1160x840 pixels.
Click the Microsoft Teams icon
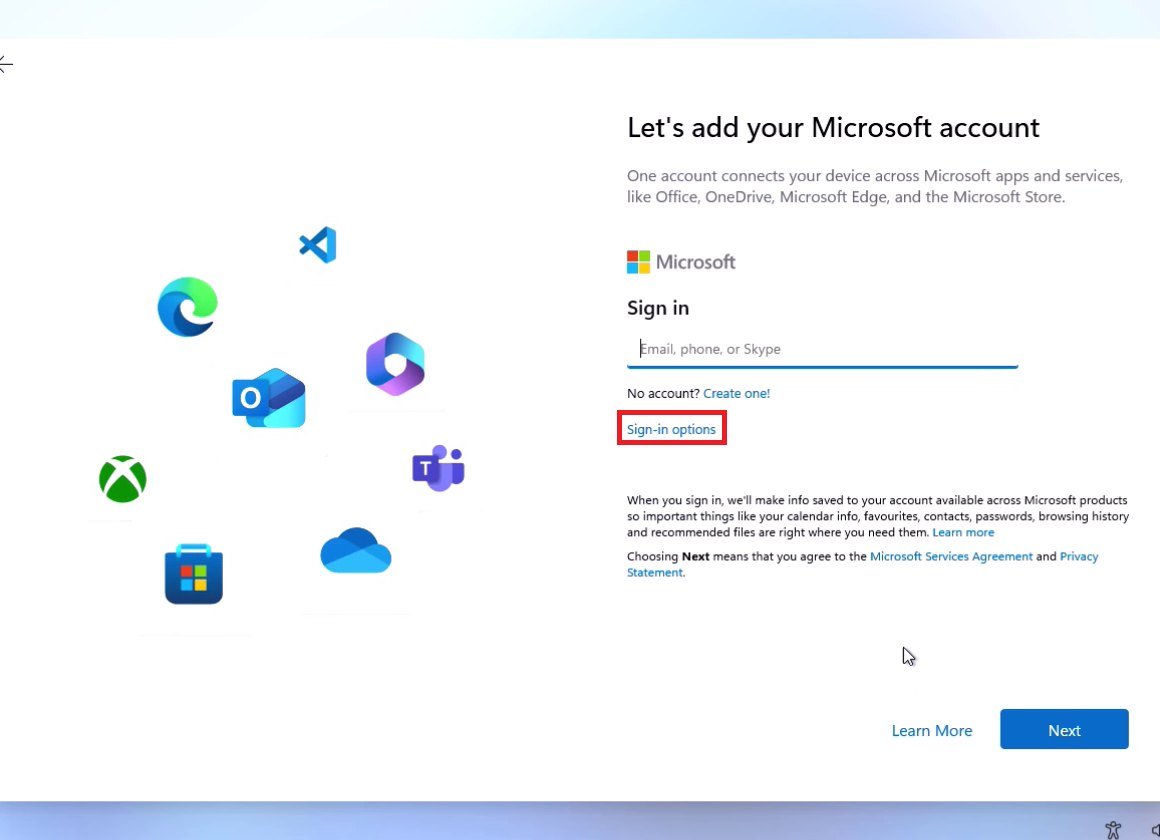[438, 468]
